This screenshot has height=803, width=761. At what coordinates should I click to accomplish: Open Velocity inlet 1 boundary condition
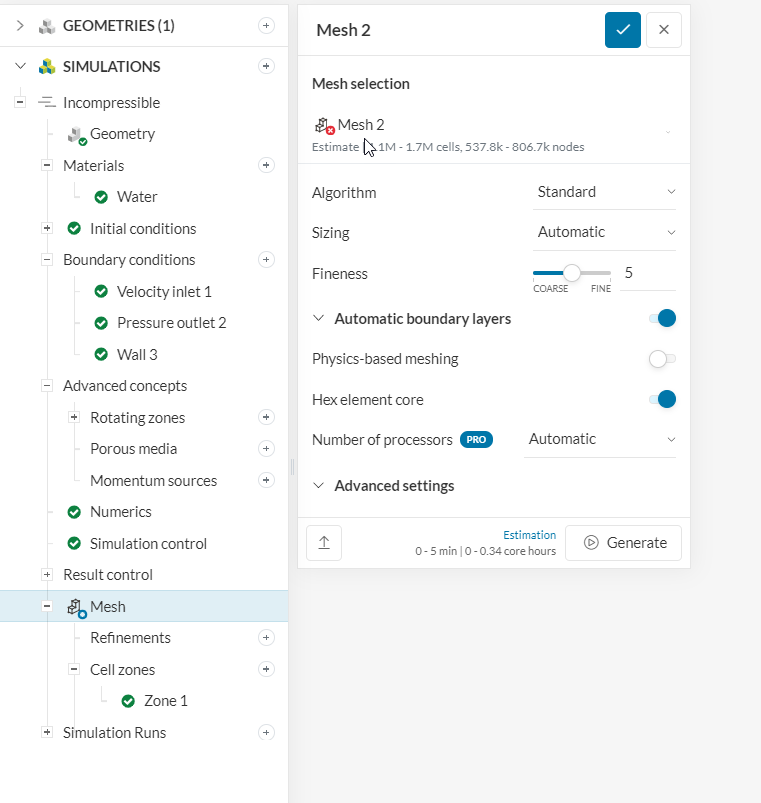pos(164,292)
